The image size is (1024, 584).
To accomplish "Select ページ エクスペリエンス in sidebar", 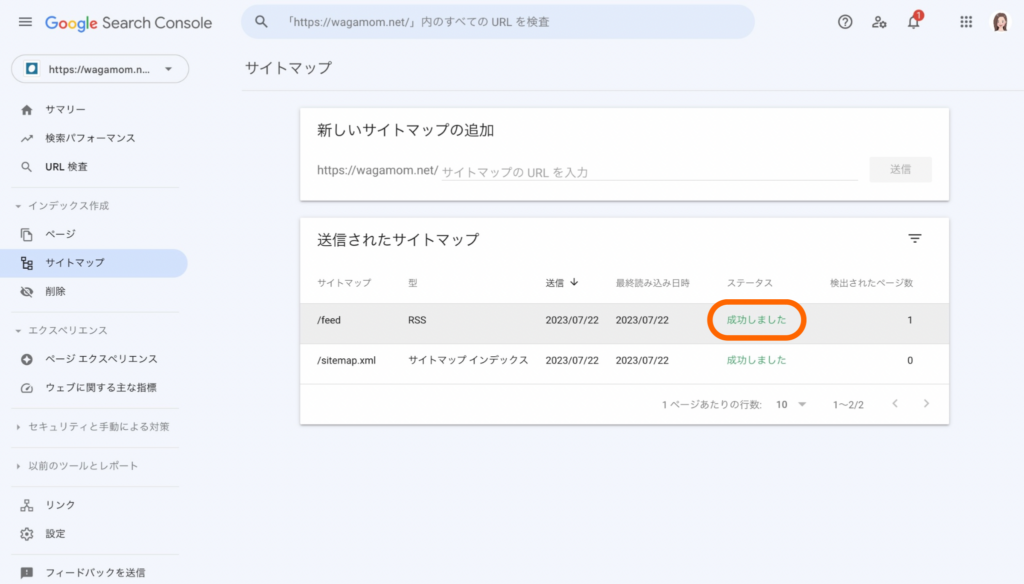I will [x=100, y=359].
